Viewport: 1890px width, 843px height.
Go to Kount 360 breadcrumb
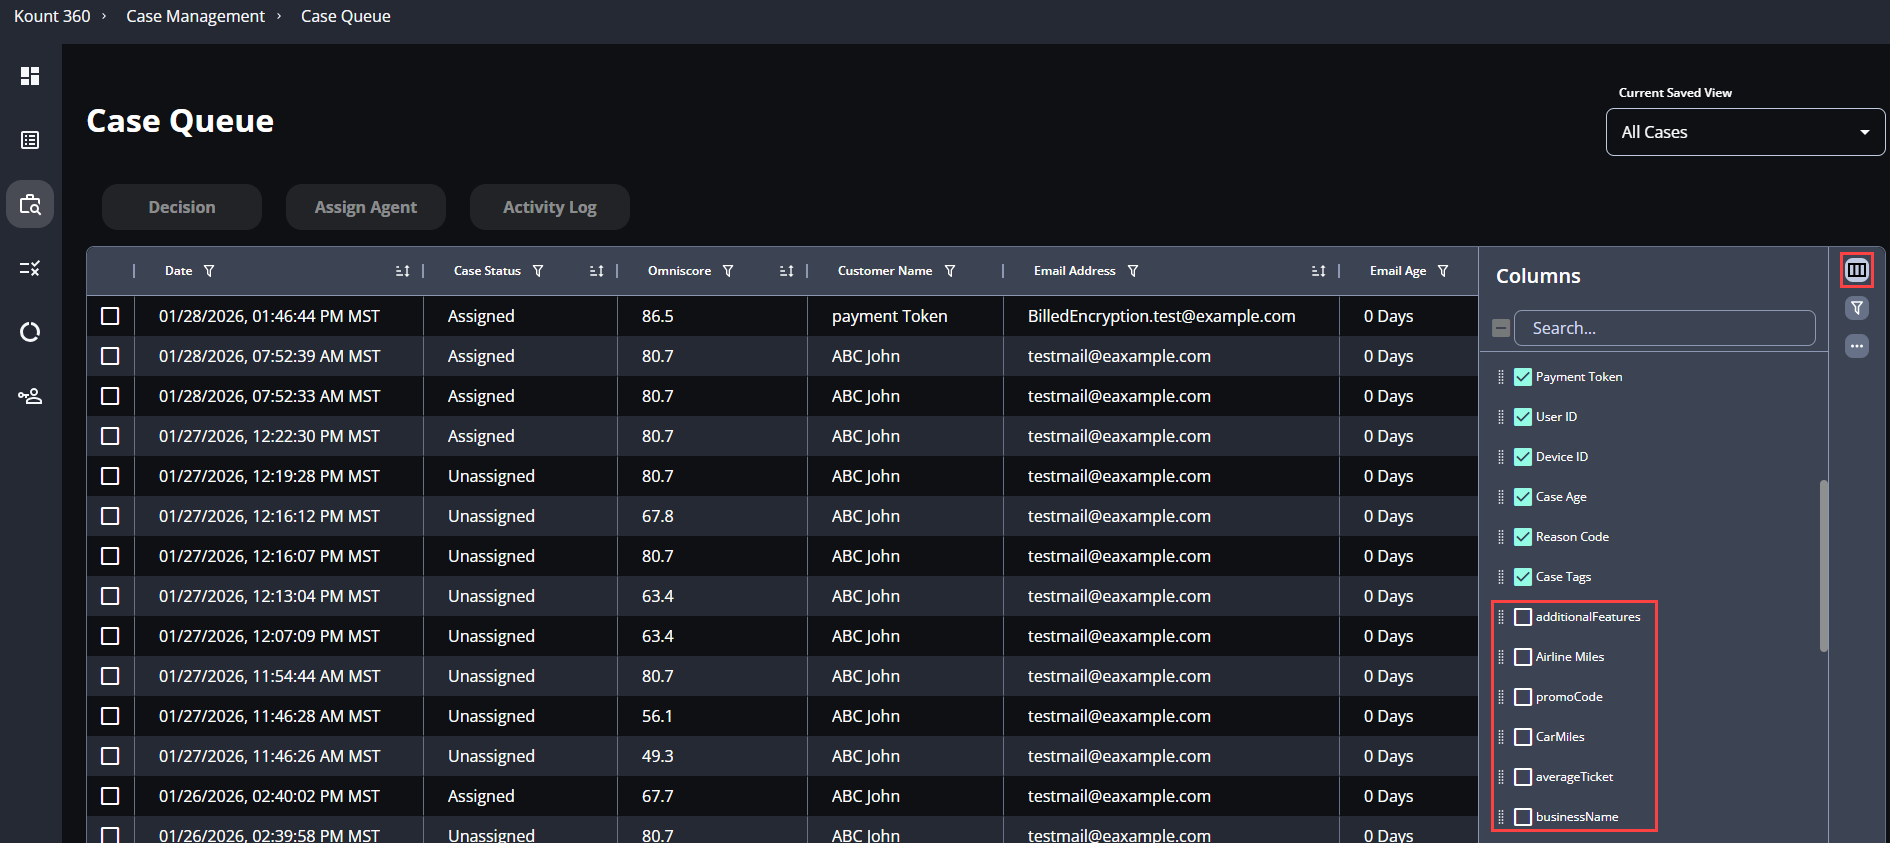(52, 16)
